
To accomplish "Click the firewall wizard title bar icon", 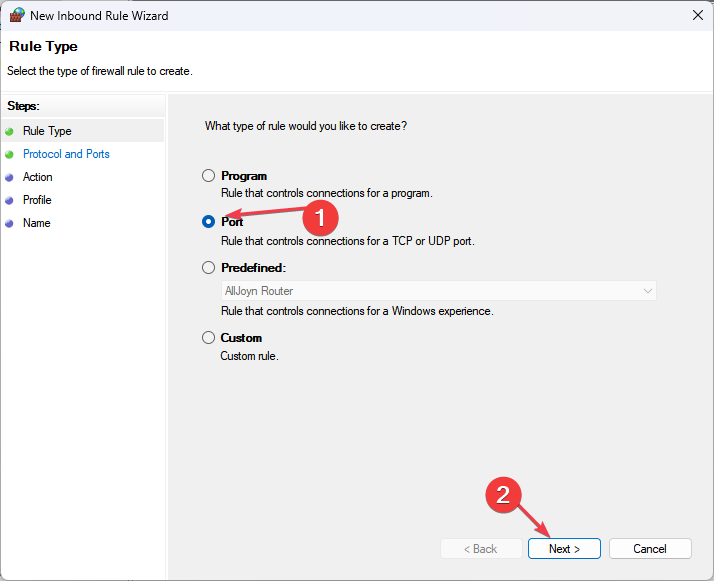I will (17, 16).
